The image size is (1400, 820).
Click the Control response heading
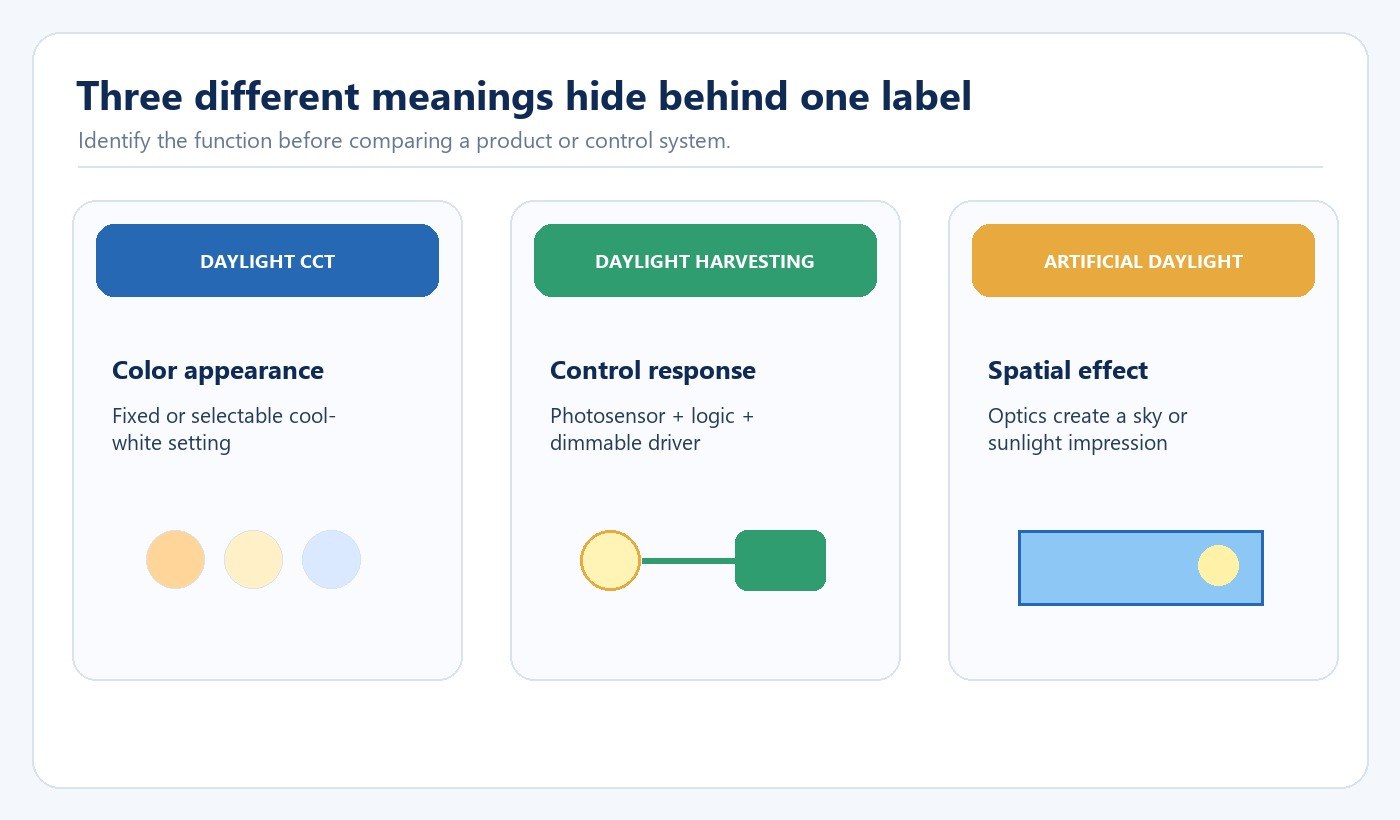(x=653, y=371)
